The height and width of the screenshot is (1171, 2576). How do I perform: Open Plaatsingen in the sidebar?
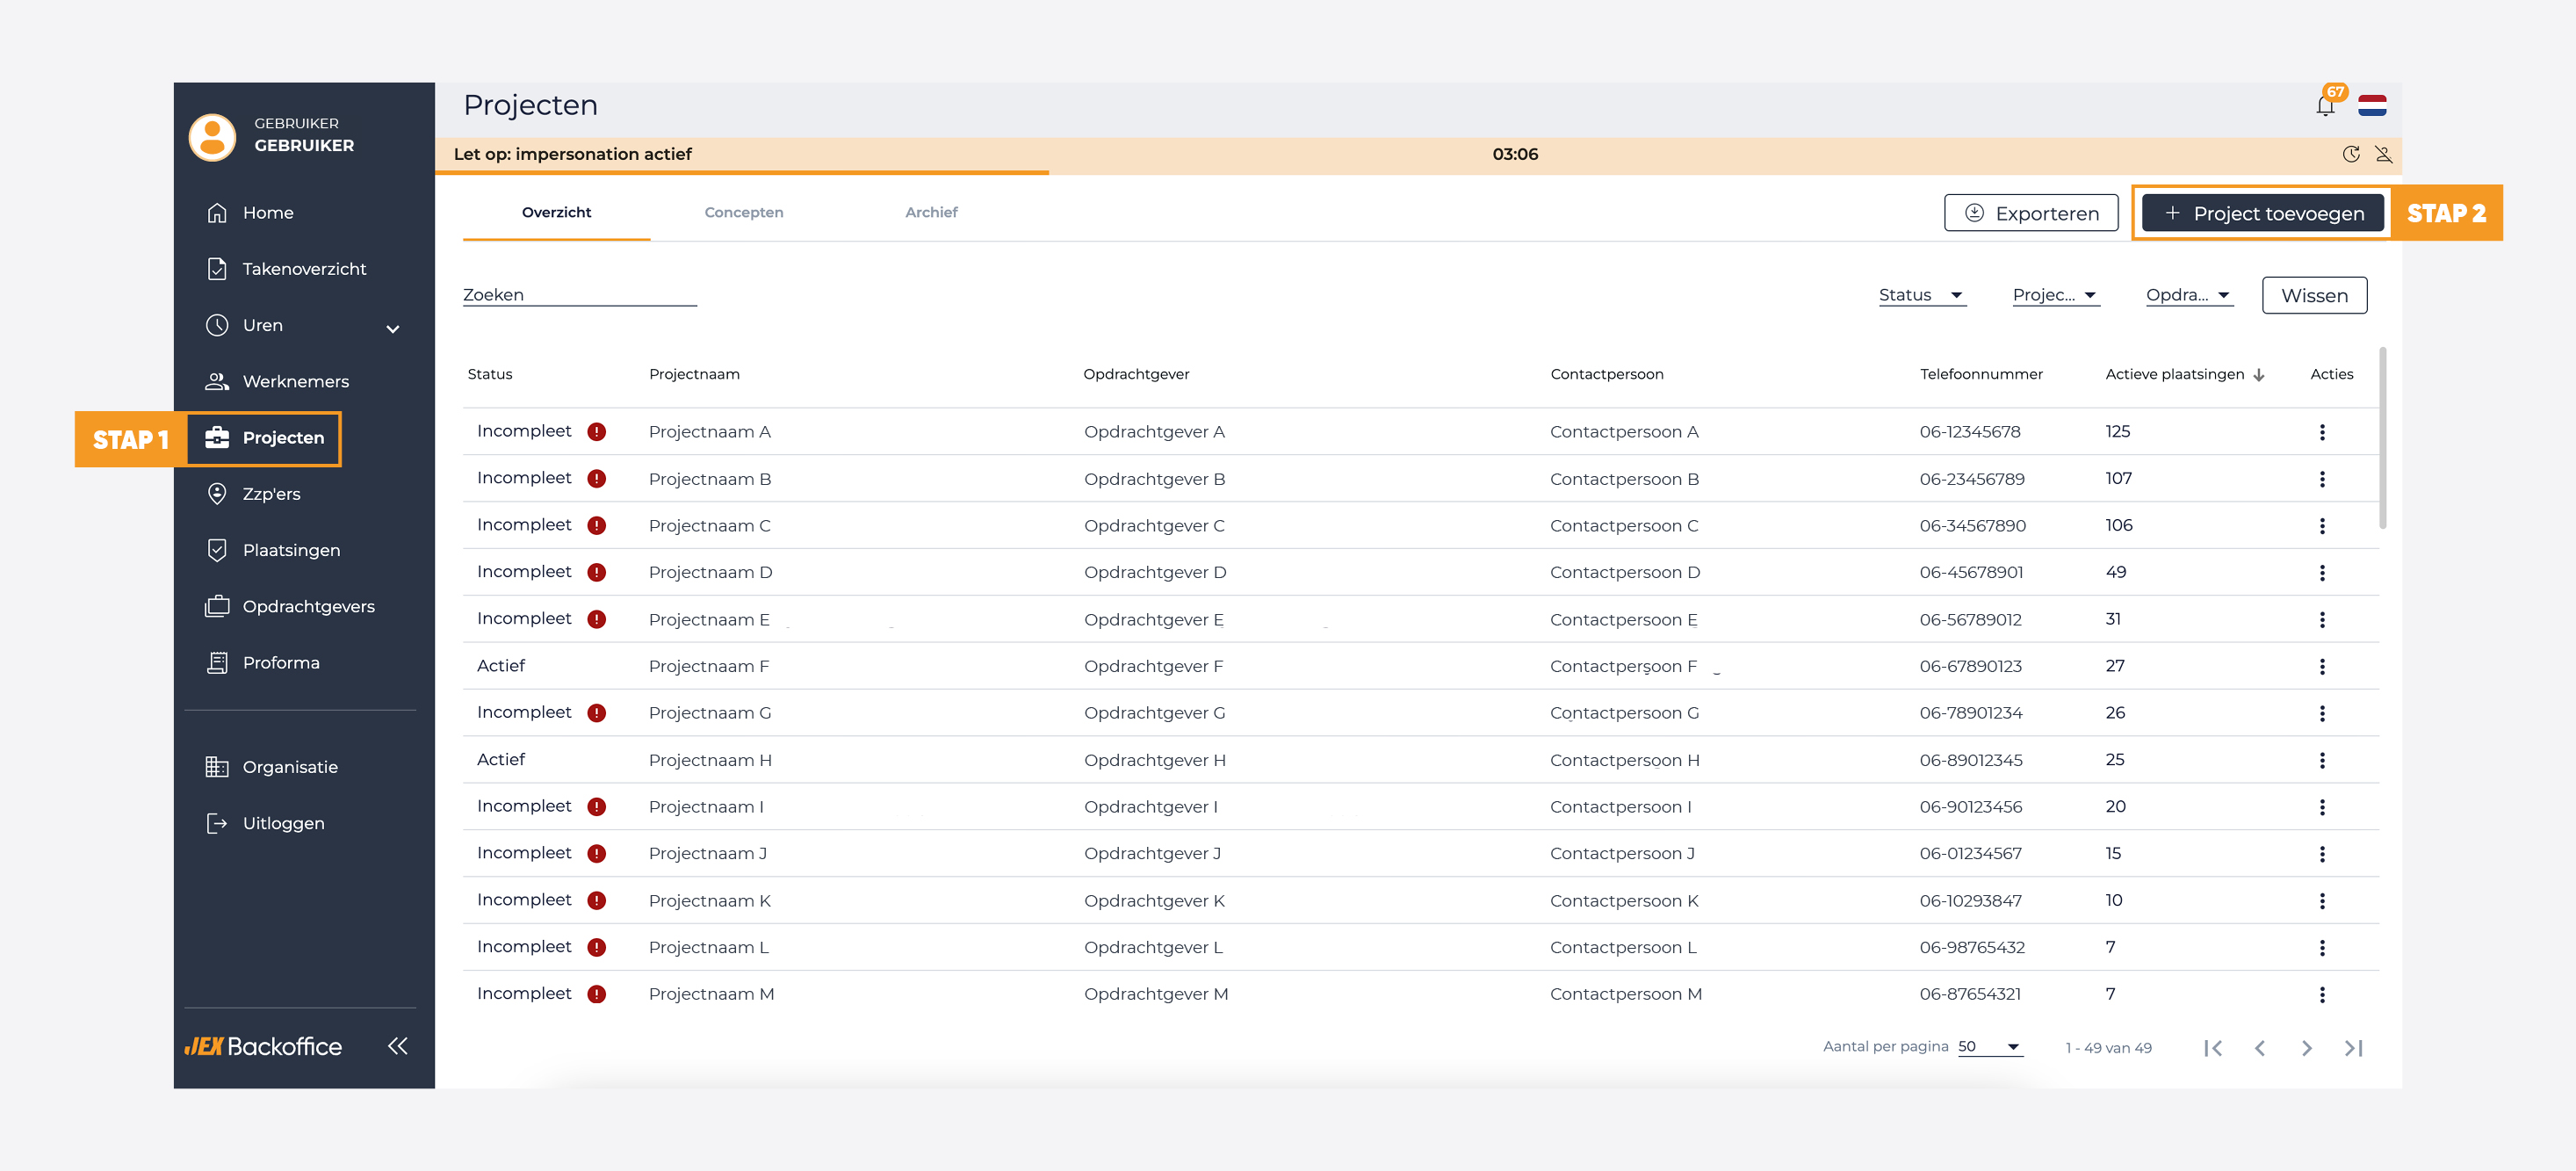click(x=273, y=550)
